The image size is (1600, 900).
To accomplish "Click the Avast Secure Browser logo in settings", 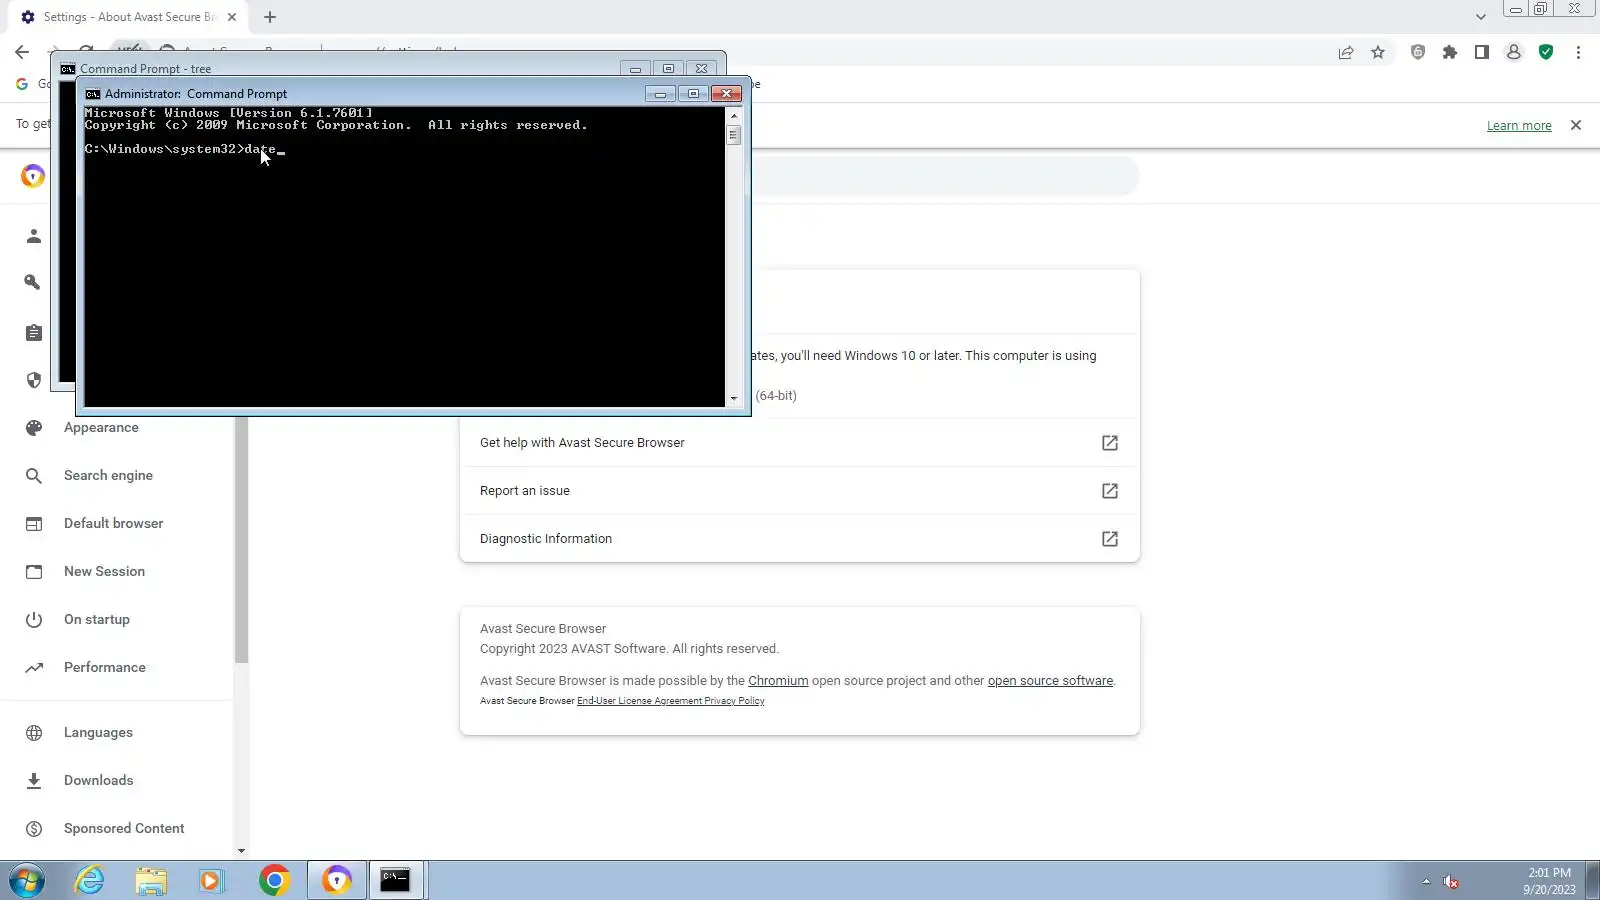I will click(33, 176).
